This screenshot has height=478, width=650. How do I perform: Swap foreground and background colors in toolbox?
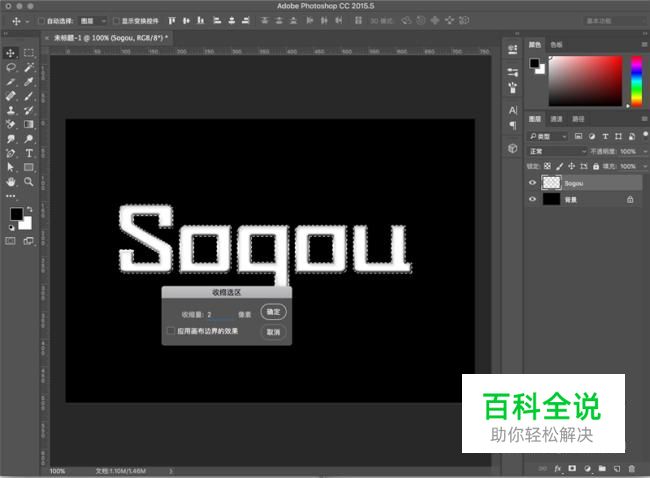29,209
